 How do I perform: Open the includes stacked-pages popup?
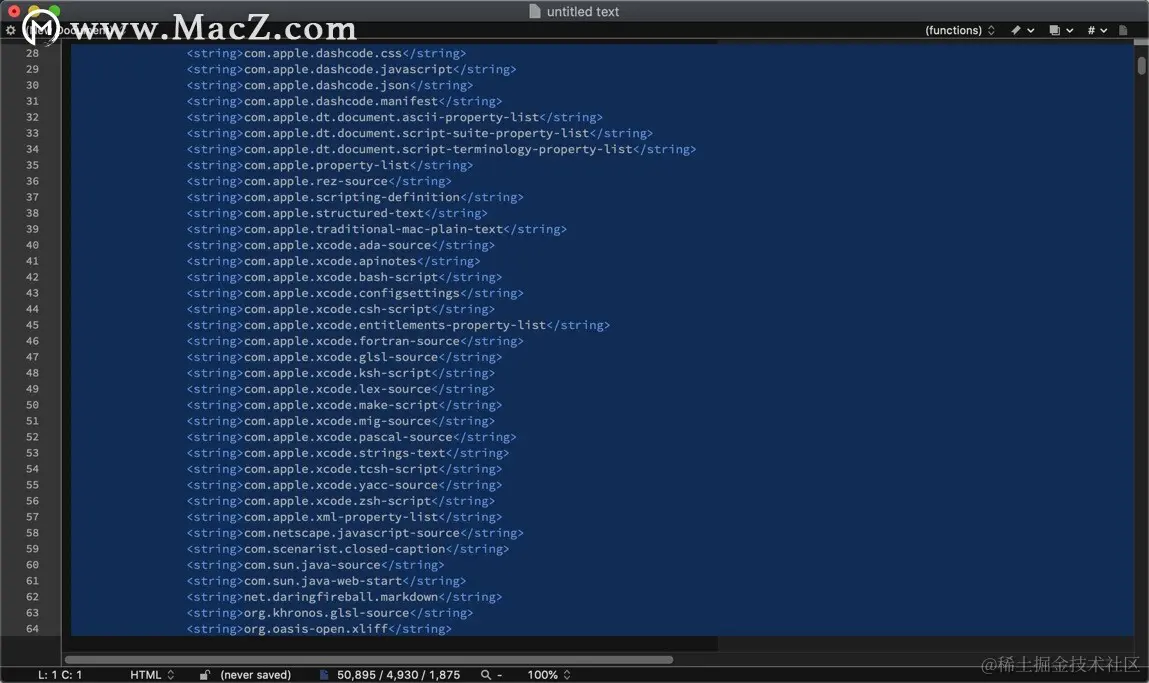(1061, 30)
